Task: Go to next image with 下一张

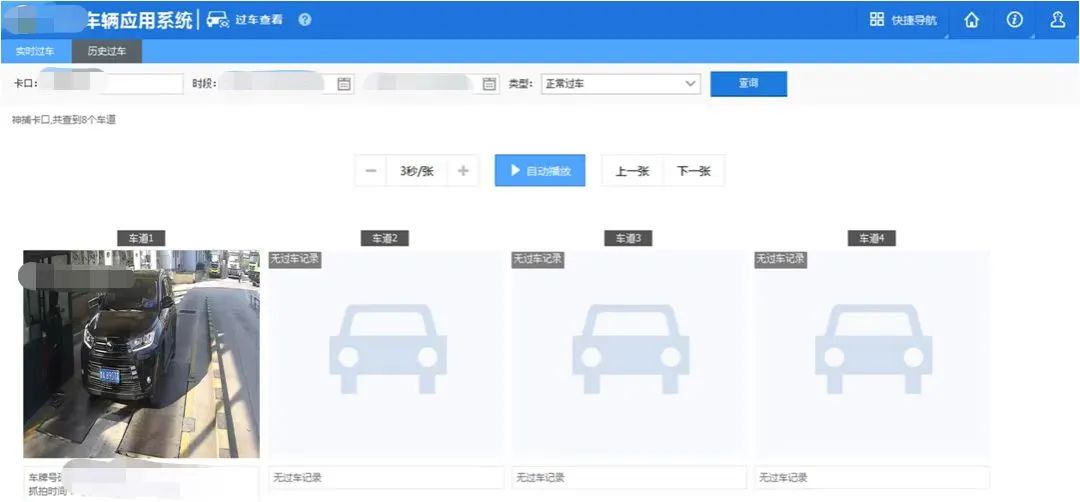Action: [693, 171]
